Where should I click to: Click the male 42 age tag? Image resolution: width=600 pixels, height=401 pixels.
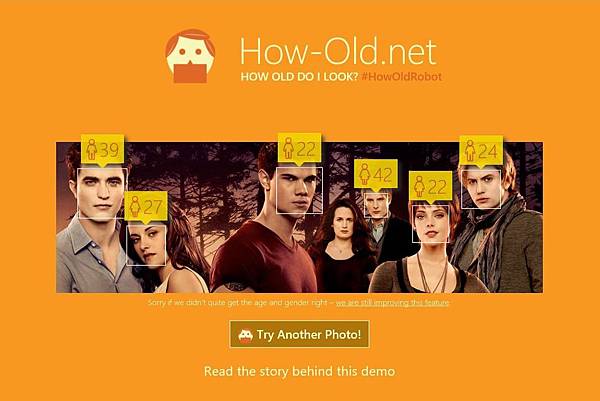pos(376,176)
